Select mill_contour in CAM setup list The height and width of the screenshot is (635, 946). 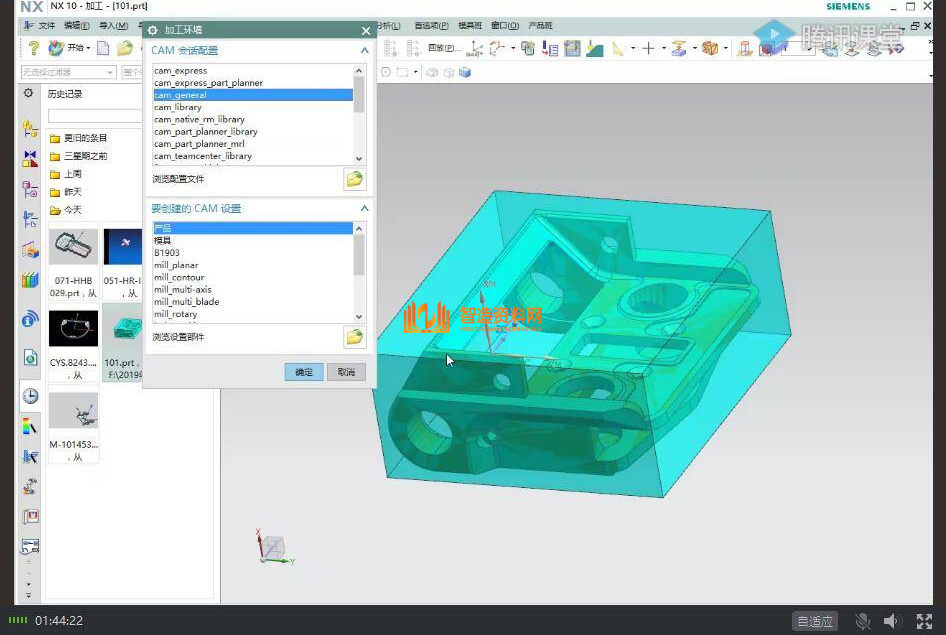click(x=179, y=278)
